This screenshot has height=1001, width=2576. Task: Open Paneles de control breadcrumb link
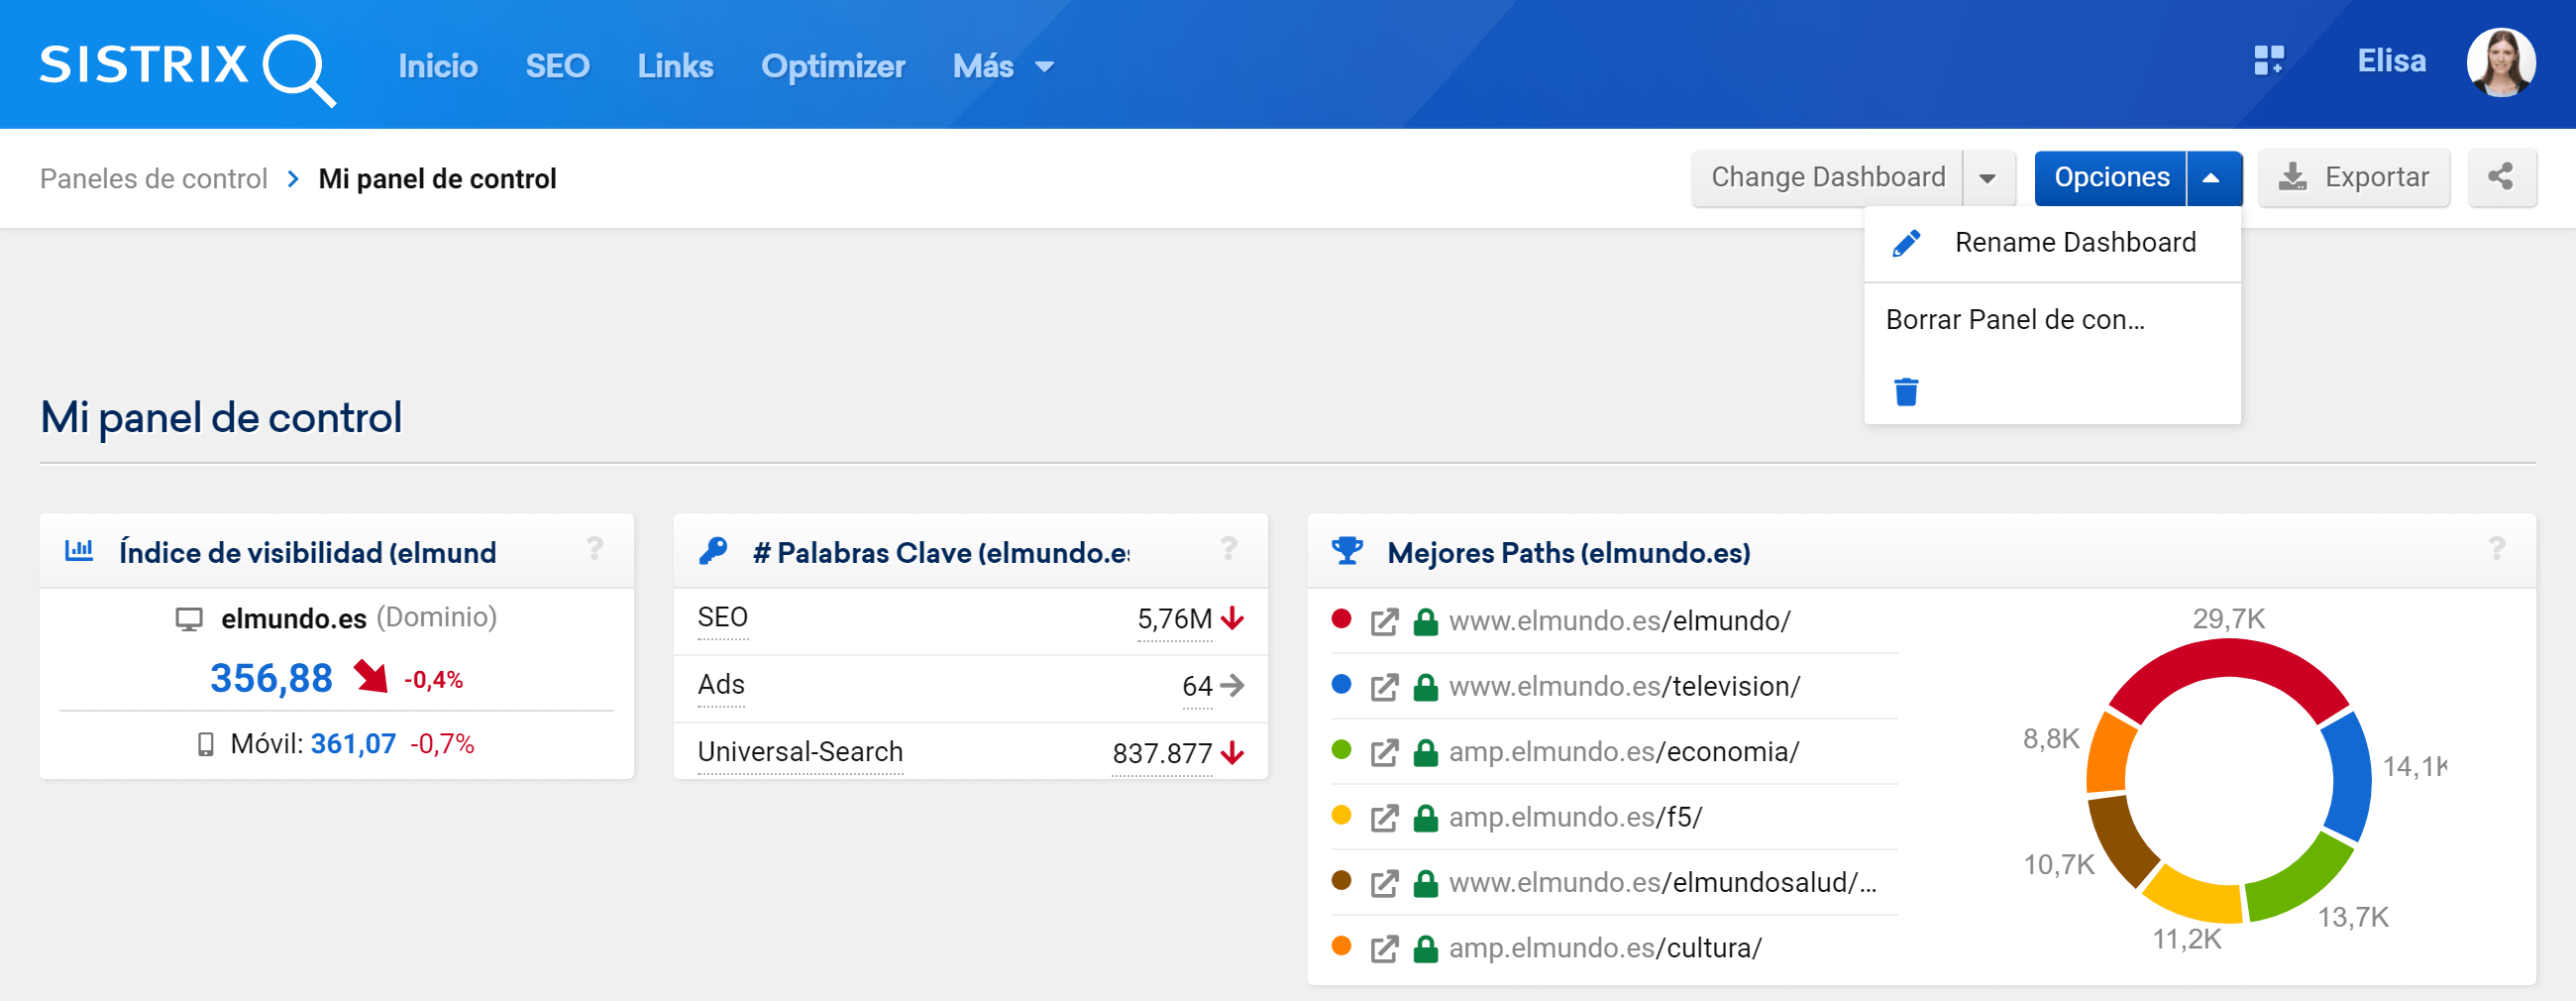[153, 179]
